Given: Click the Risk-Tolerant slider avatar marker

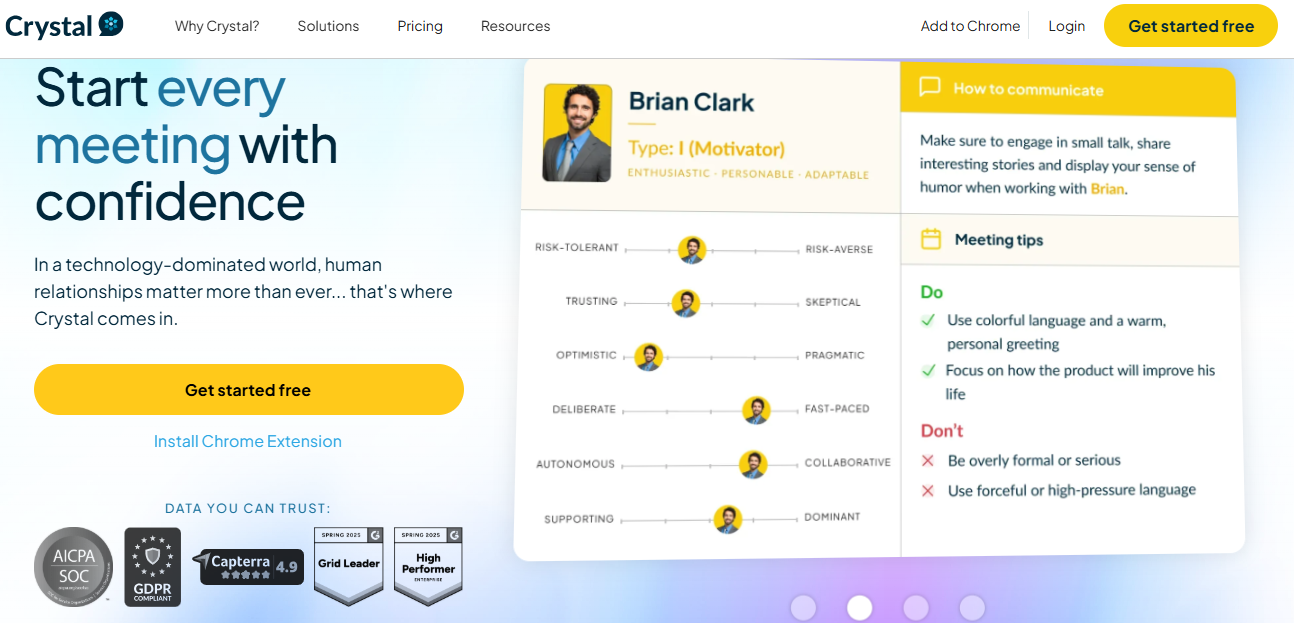Looking at the screenshot, I should tap(692, 250).
